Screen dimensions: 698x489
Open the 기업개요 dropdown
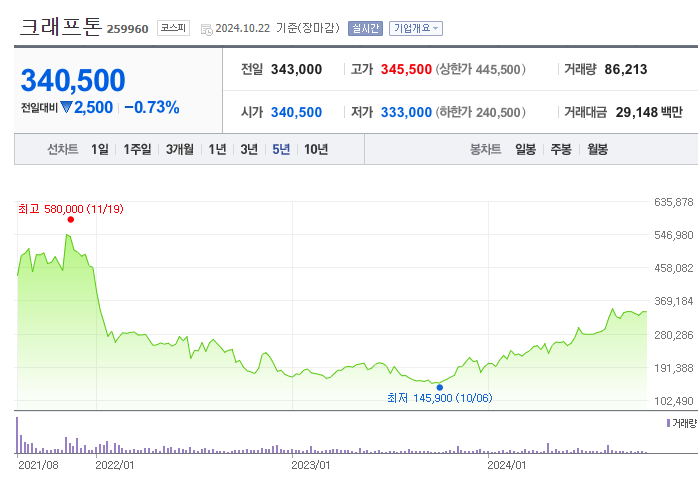point(416,29)
